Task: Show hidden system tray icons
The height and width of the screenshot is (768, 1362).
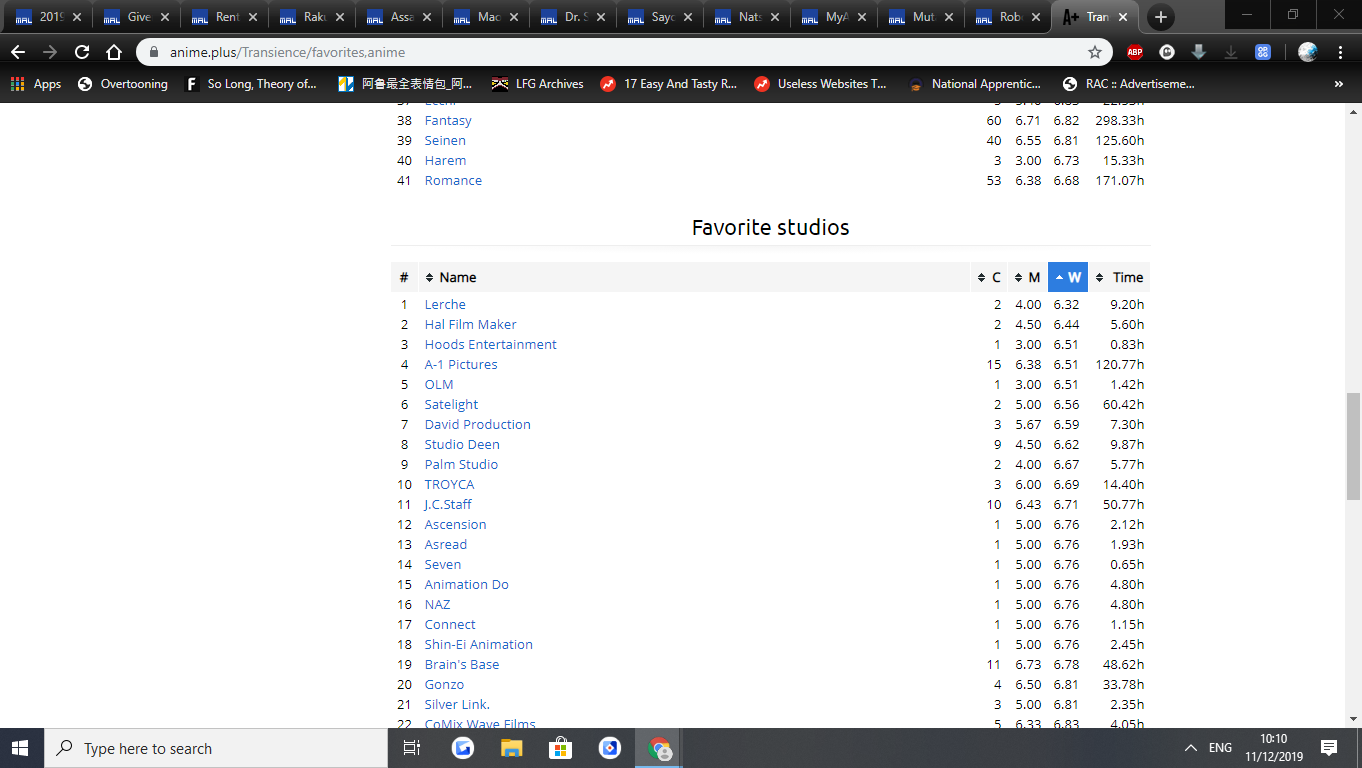Action: [1190, 748]
